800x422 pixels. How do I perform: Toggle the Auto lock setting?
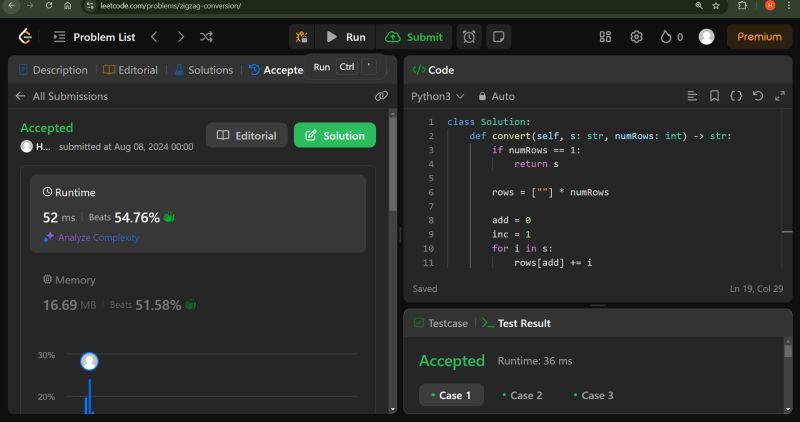[496, 96]
